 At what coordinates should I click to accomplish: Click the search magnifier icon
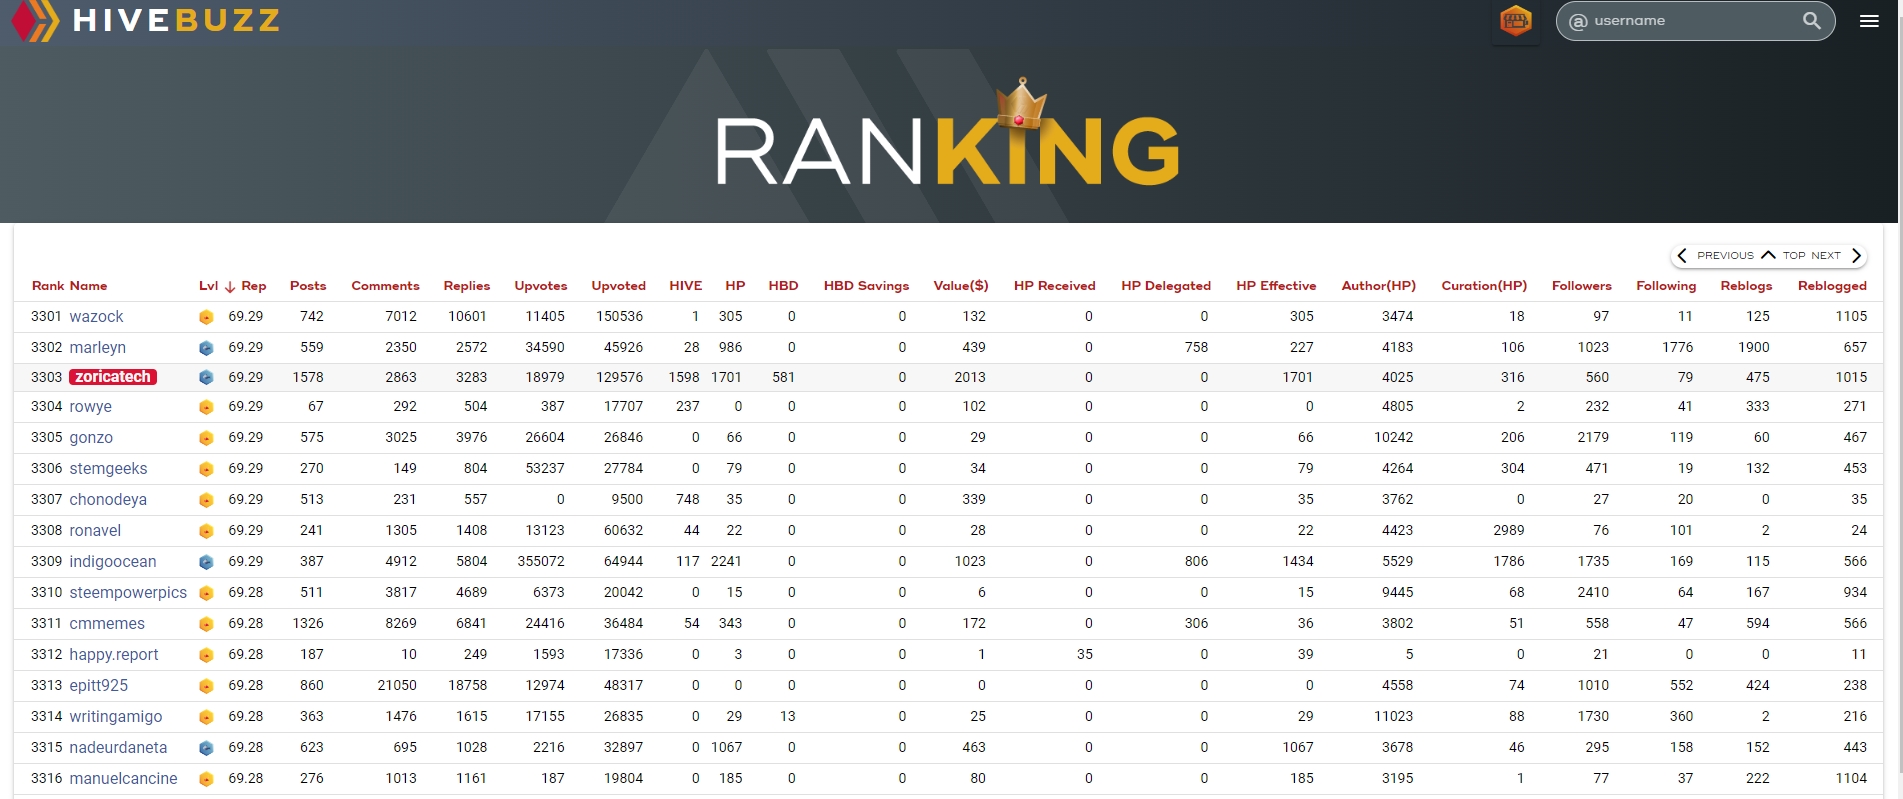pos(1811,20)
